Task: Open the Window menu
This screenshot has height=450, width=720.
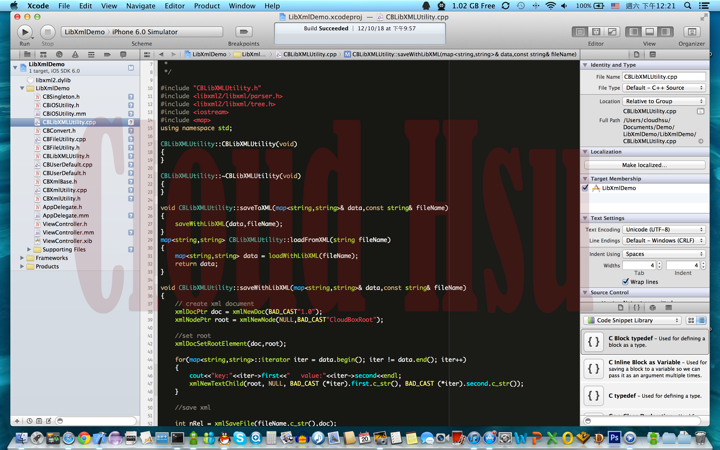Action: (242, 6)
